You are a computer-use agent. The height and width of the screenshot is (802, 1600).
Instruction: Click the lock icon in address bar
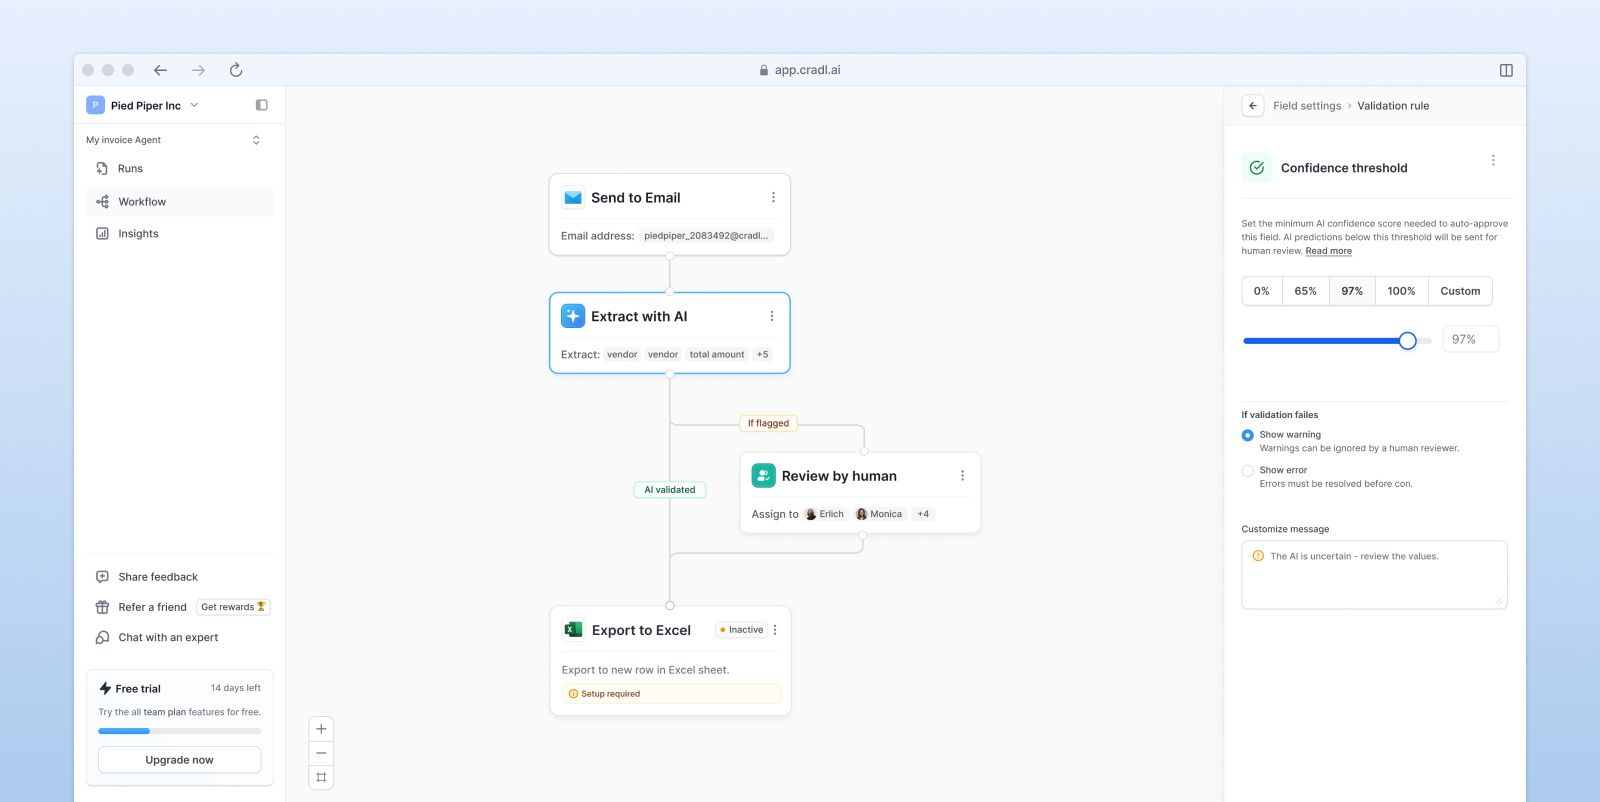(764, 70)
